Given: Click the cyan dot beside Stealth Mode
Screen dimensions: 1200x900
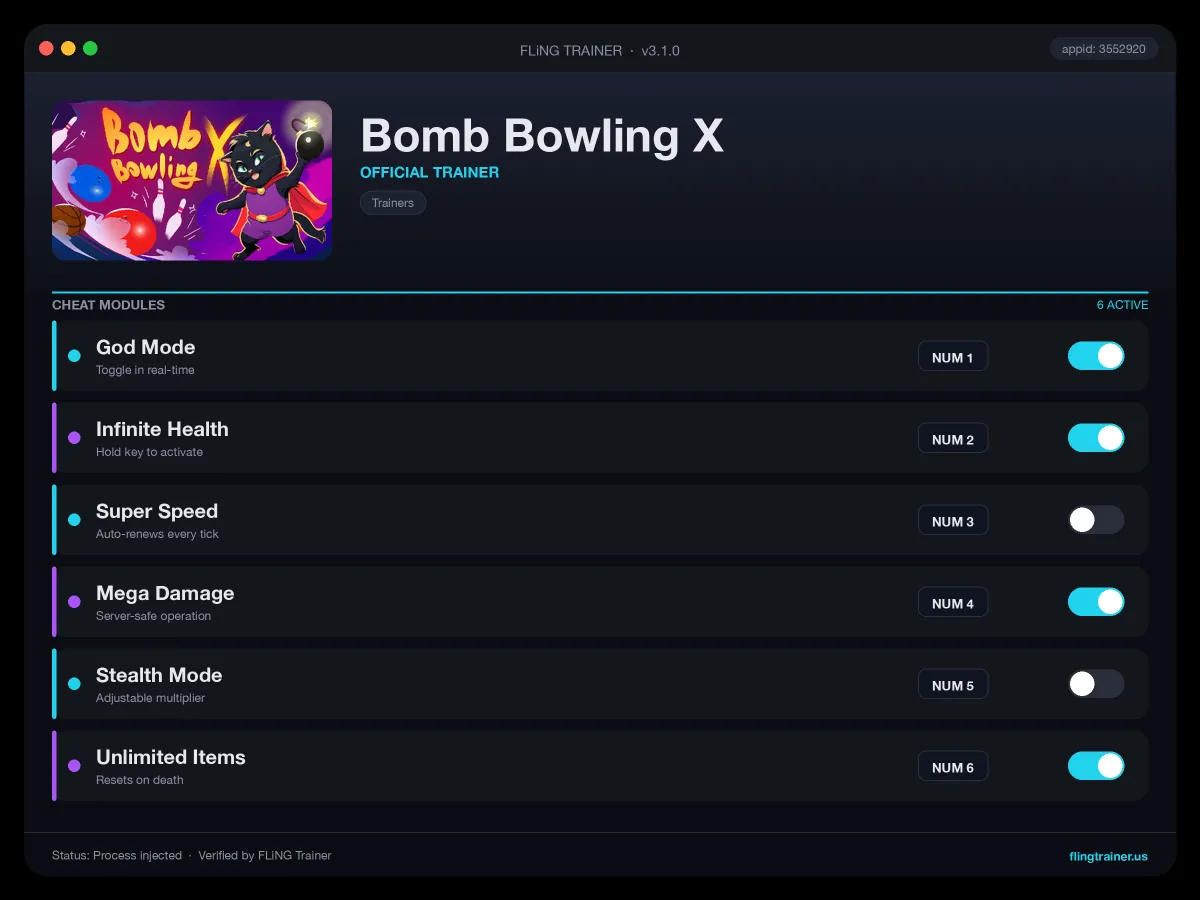Looking at the screenshot, I should click(x=74, y=684).
